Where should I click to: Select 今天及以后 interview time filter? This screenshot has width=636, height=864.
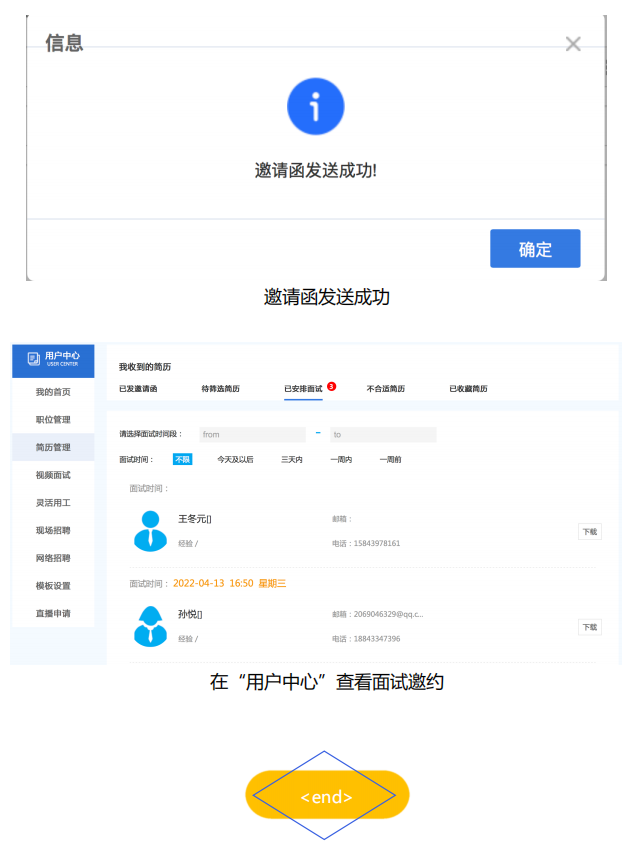point(235,459)
